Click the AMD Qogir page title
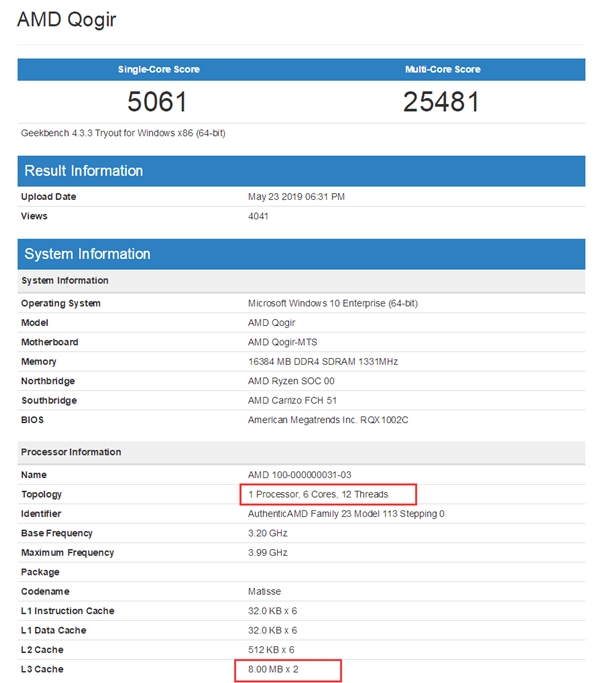Viewport: 600px width, 683px height. (x=67, y=20)
